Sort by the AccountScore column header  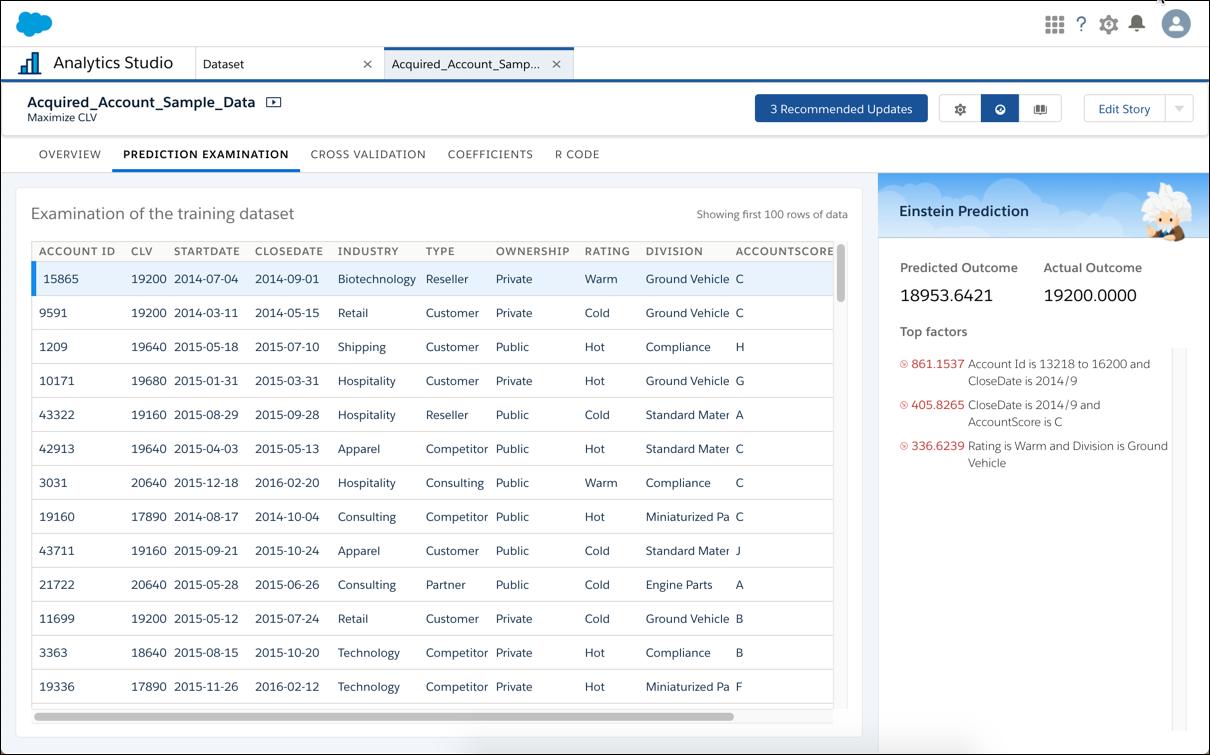click(784, 251)
